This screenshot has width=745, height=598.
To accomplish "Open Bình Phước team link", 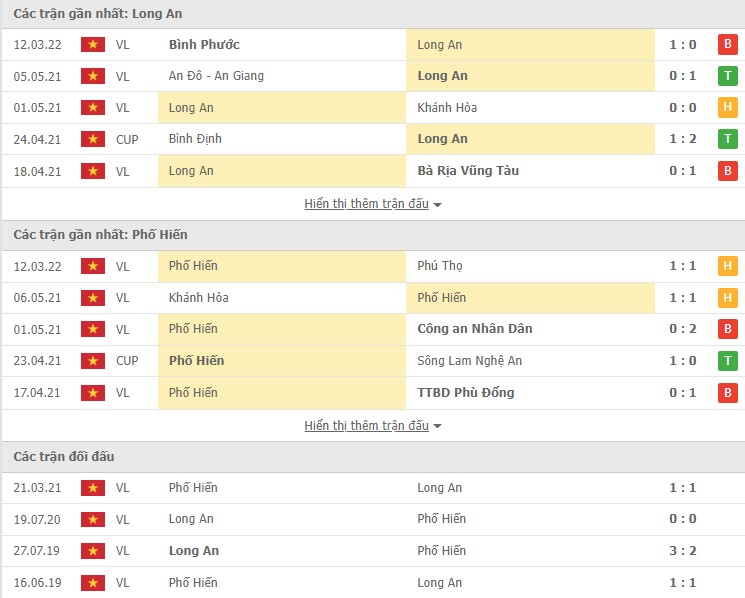I will [204, 44].
